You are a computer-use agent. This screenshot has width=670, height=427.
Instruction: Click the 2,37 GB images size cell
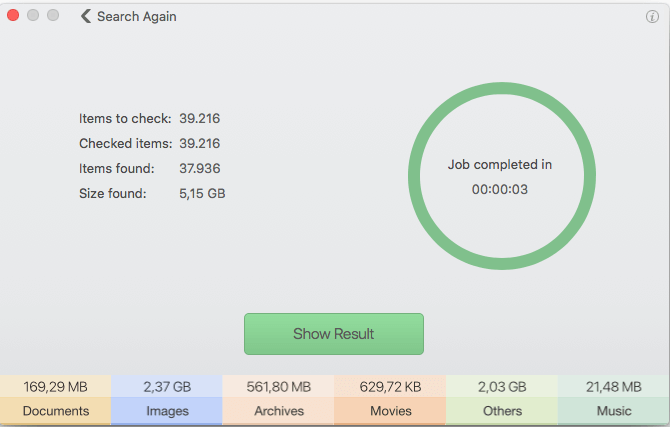pos(167,386)
